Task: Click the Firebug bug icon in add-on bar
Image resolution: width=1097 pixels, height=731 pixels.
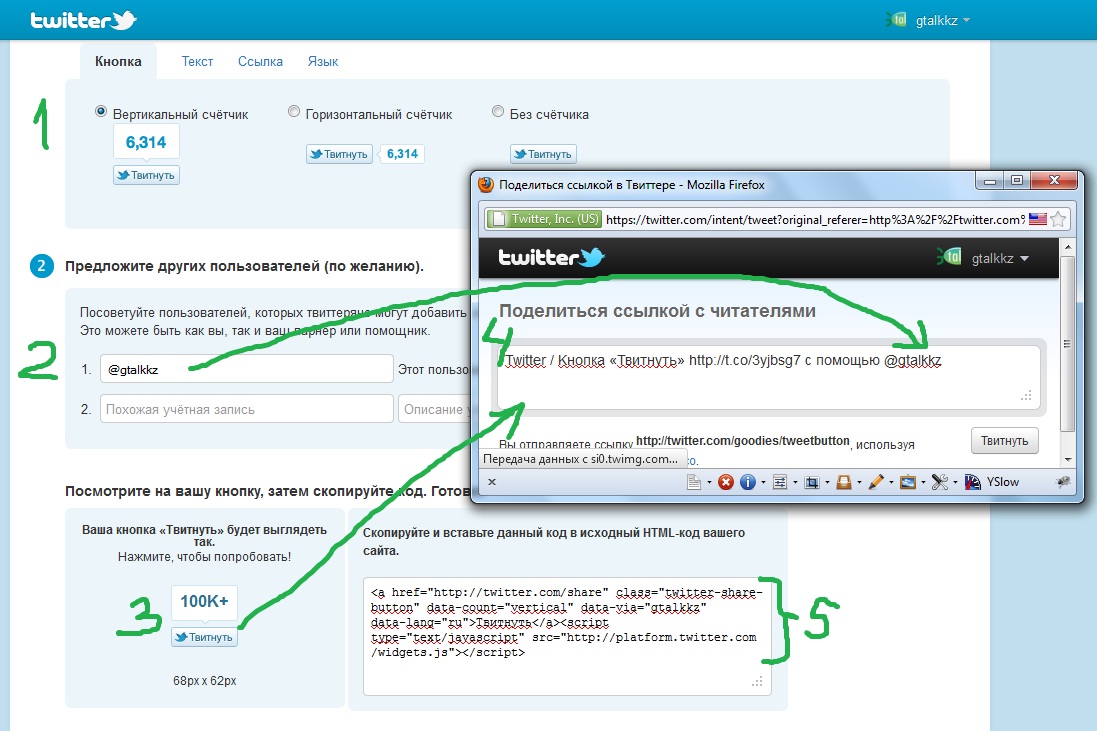Action: point(1063,482)
